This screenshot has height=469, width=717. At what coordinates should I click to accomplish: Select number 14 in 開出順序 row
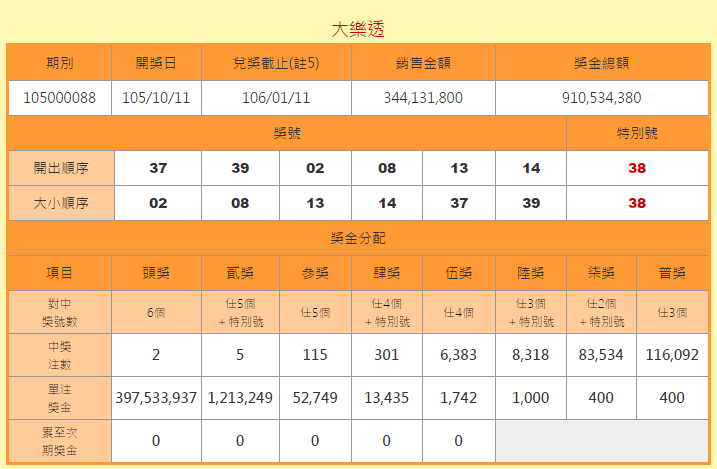click(531, 168)
